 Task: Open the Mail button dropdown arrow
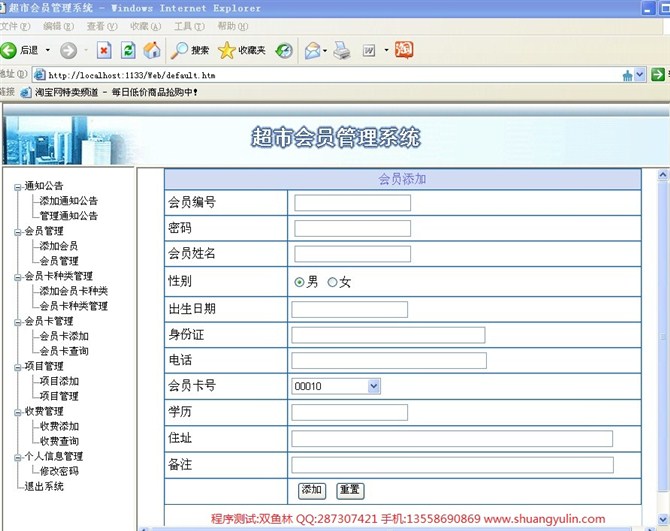325,51
